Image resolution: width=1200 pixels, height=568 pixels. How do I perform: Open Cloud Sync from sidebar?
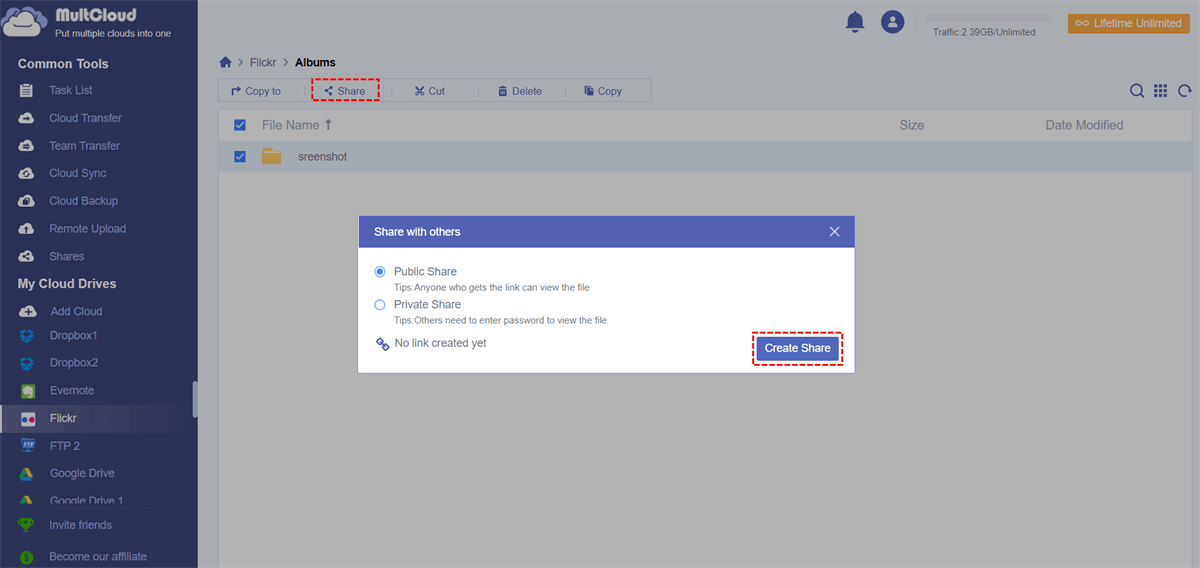click(77, 173)
